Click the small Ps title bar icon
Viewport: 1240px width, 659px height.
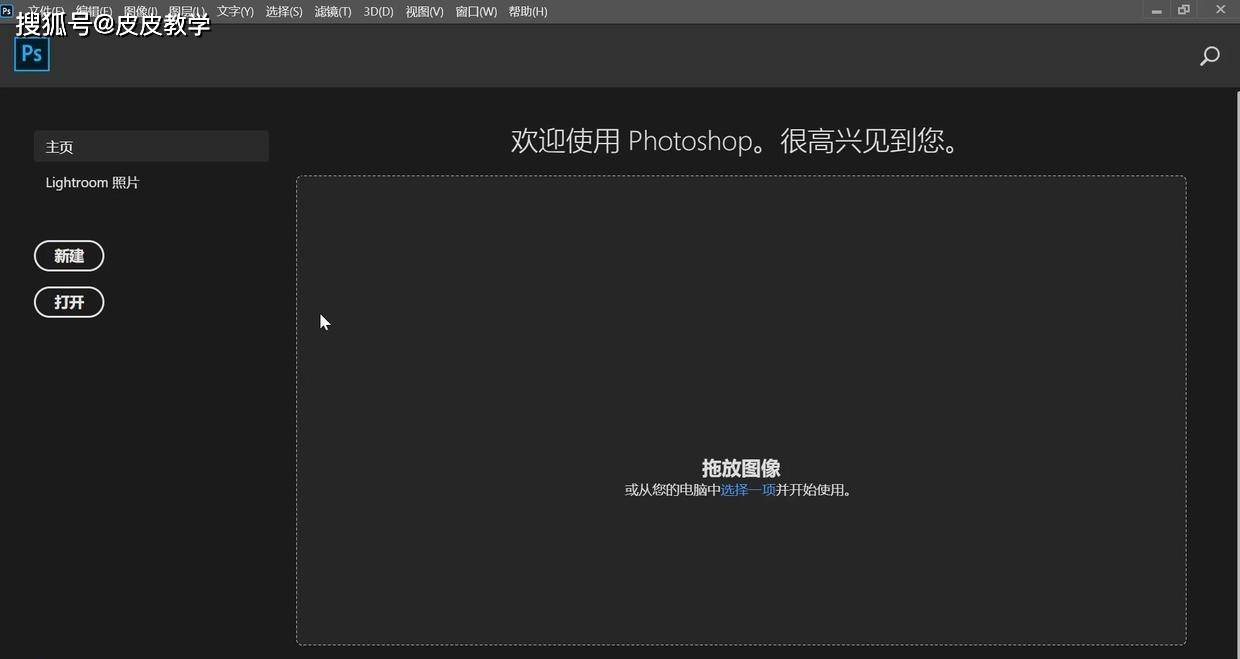coord(7,11)
